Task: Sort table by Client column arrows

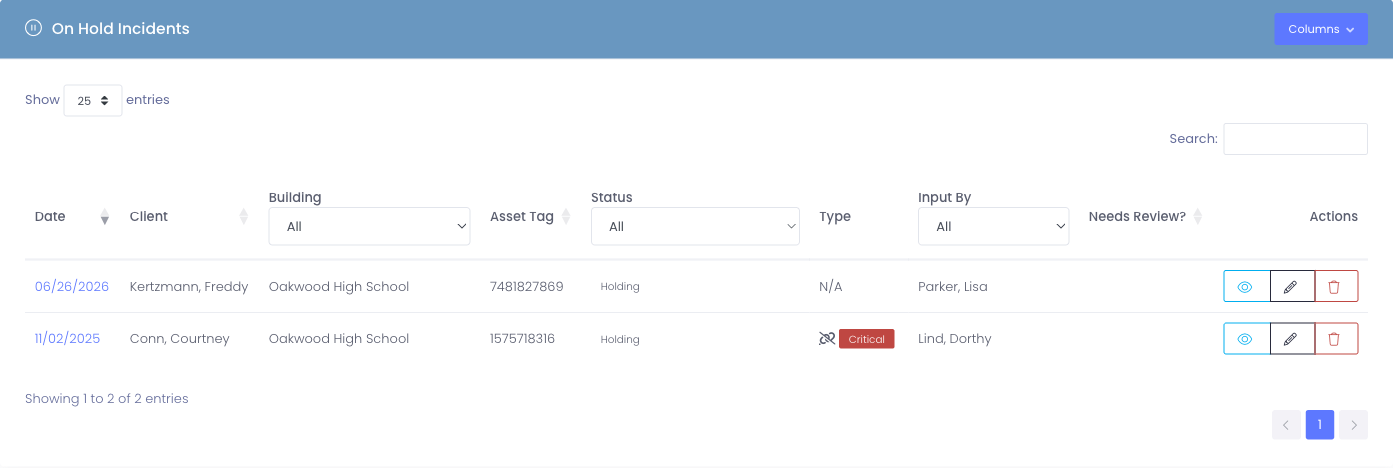Action: click(x=243, y=217)
